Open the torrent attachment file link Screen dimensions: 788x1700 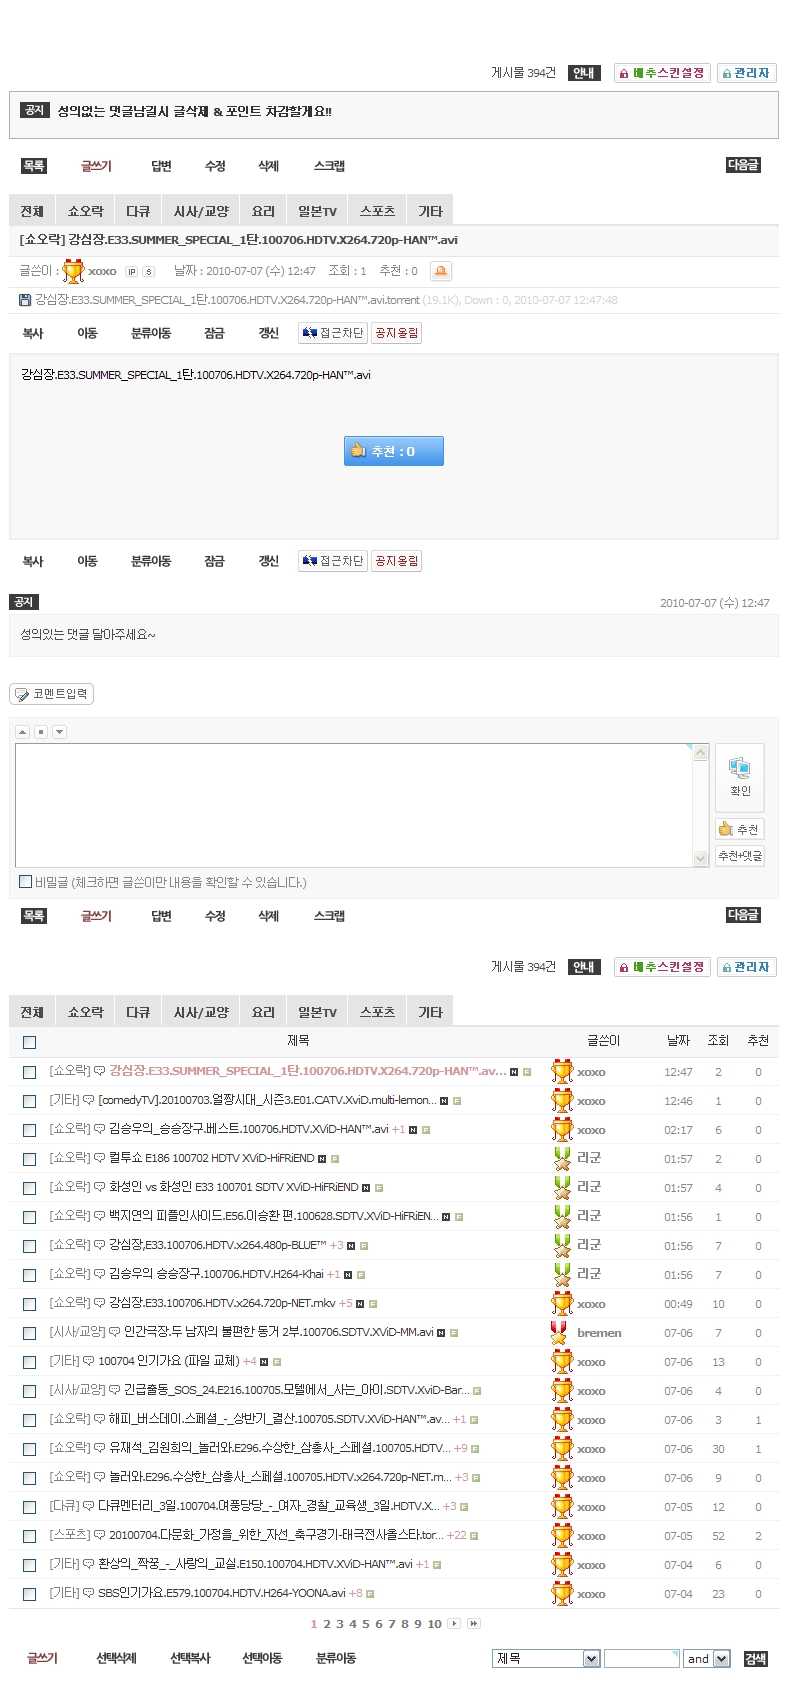[227, 300]
